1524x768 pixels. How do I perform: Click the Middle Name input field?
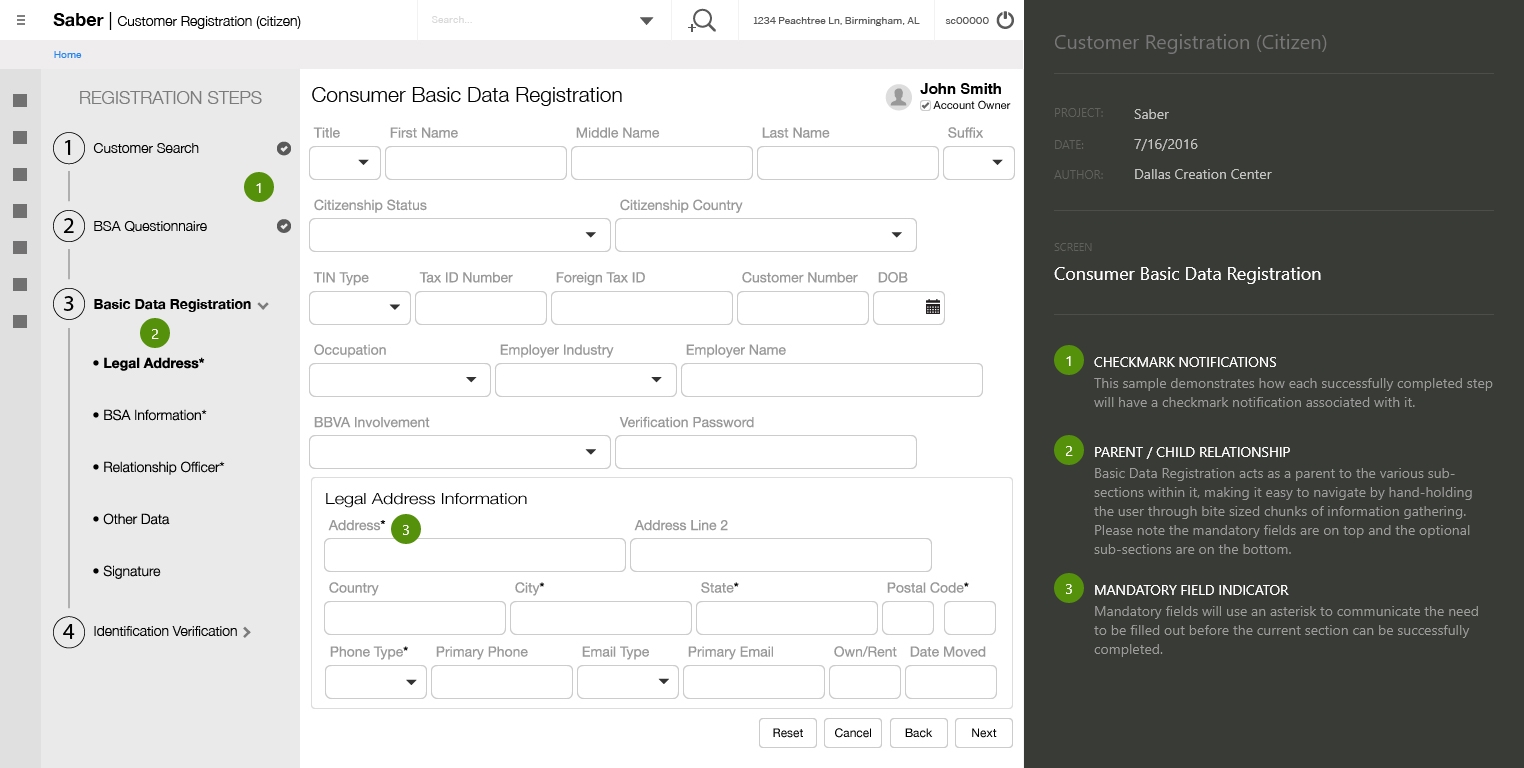point(662,163)
